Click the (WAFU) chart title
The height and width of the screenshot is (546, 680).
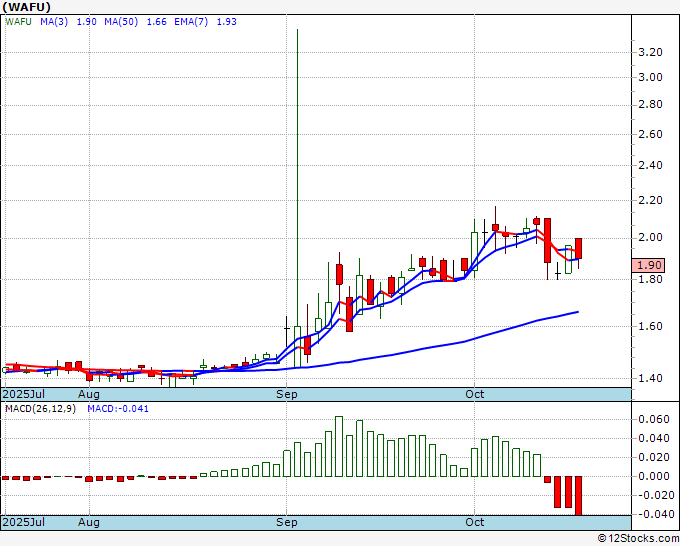26,7
